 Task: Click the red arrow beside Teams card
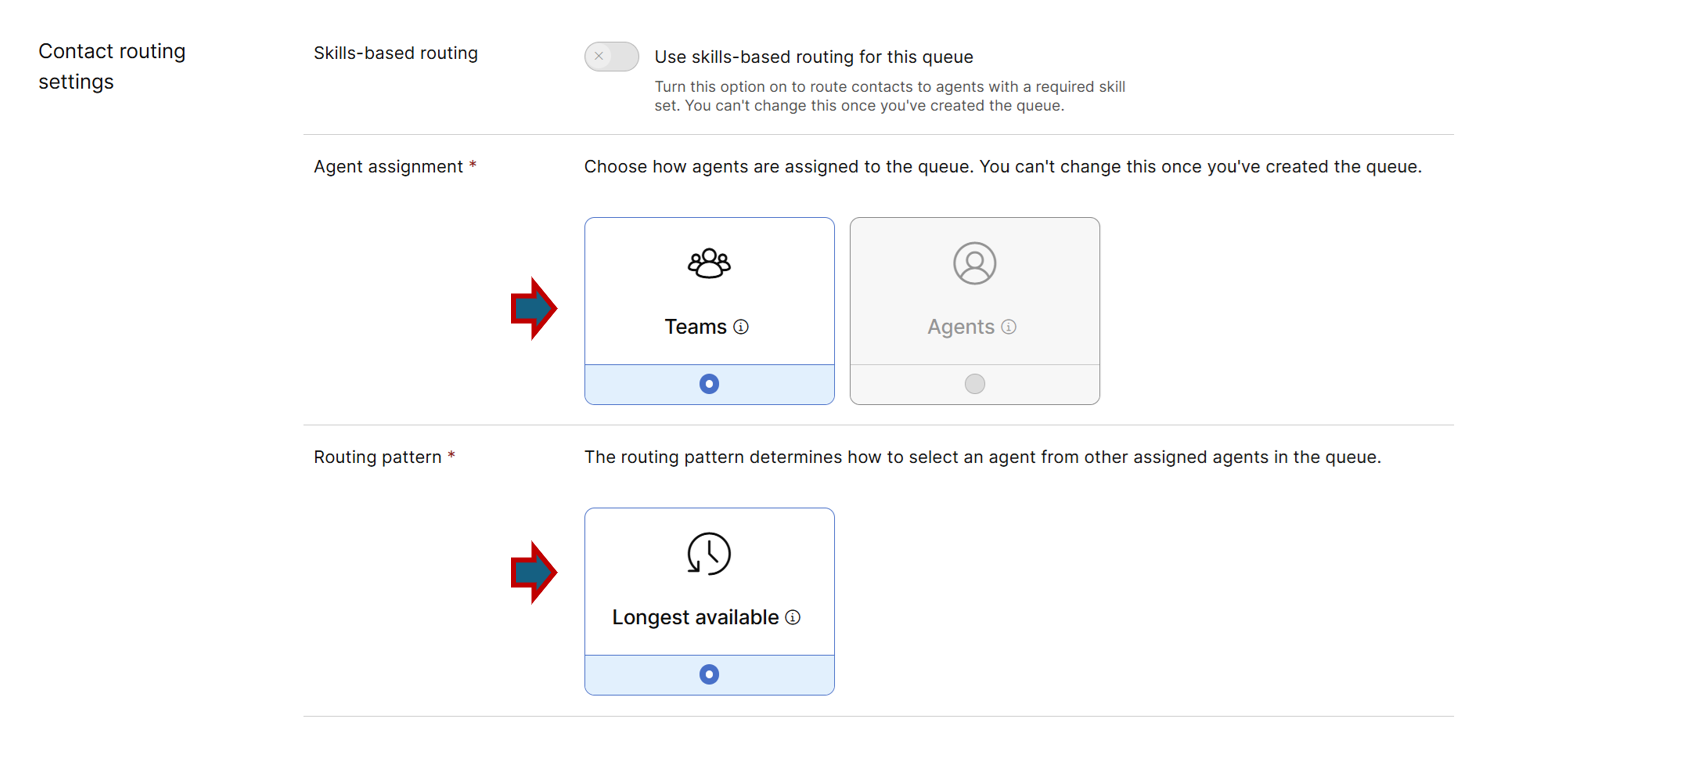533,308
